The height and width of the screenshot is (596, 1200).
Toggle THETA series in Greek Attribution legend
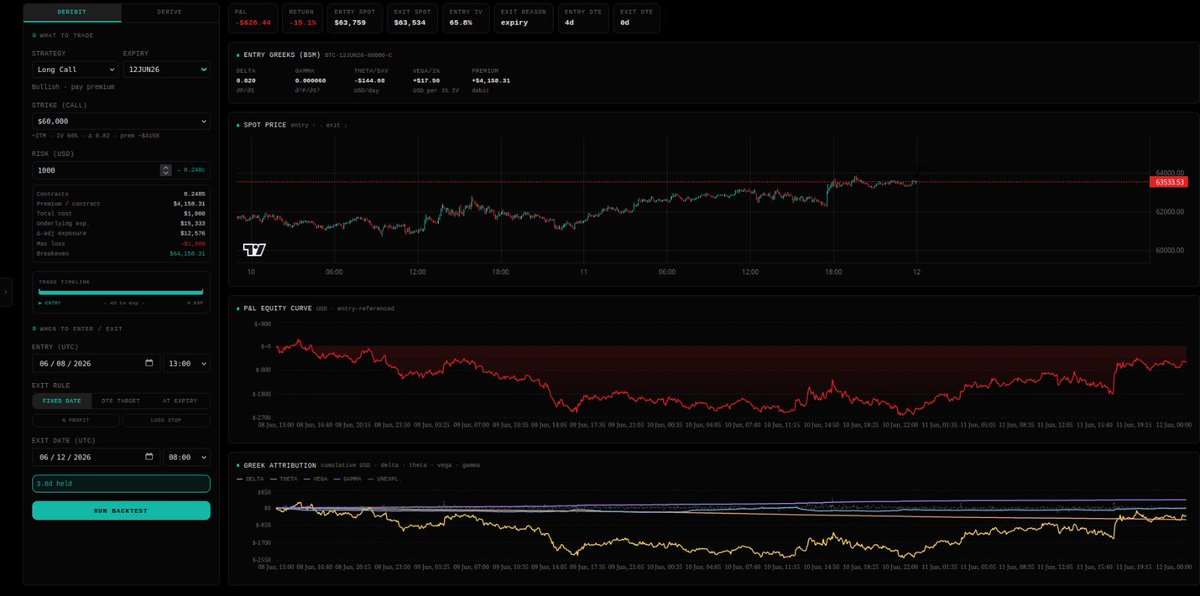click(x=283, y=479)
